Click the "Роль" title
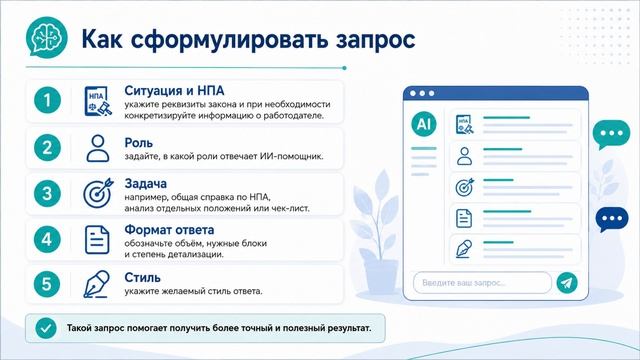Screen dimensions: 640x360 click(138, 143)
